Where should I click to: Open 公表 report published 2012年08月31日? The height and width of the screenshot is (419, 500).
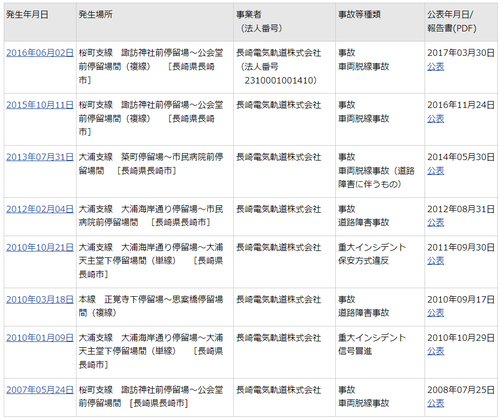436,222
